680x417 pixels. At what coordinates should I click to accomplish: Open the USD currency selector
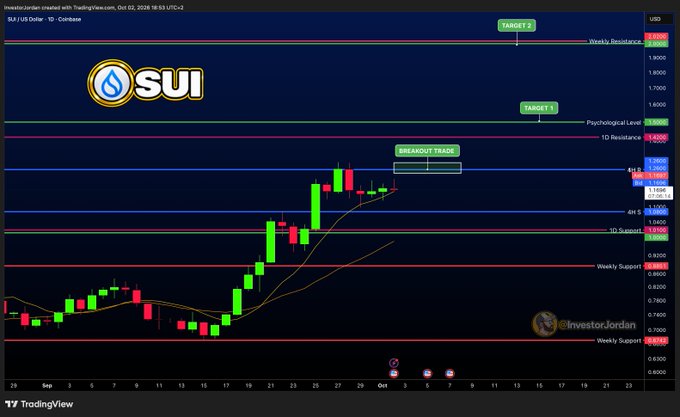click(x=655, y=19)
